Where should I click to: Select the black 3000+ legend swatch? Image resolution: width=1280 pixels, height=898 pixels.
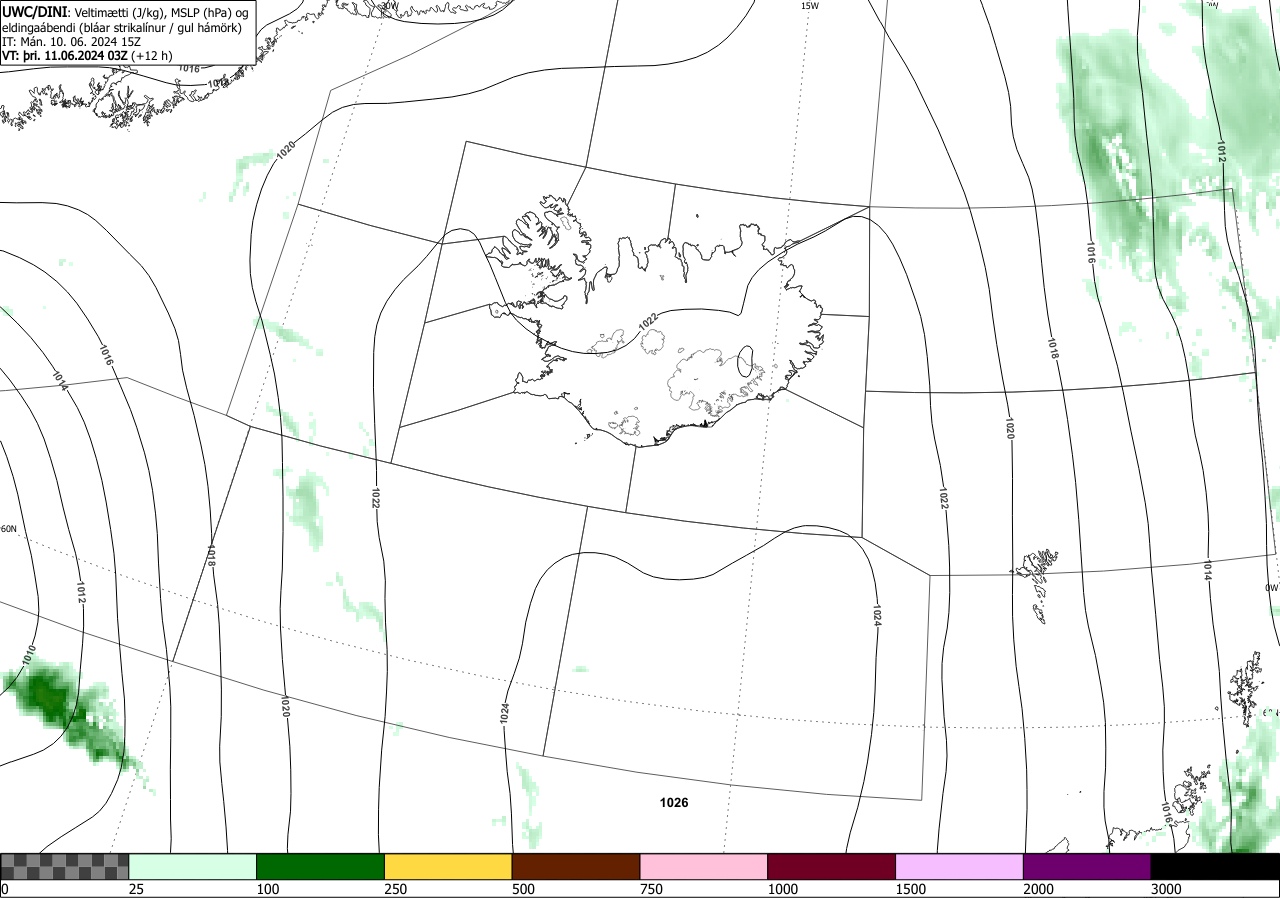pyautogui.click(x=1215, y=866)
